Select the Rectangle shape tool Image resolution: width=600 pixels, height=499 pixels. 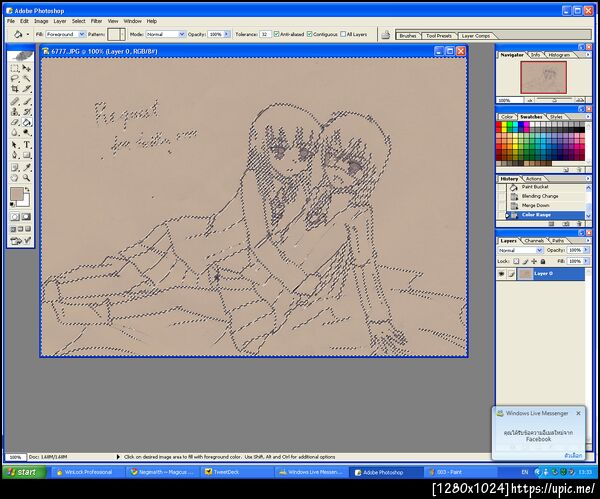[x=26, y=155]
